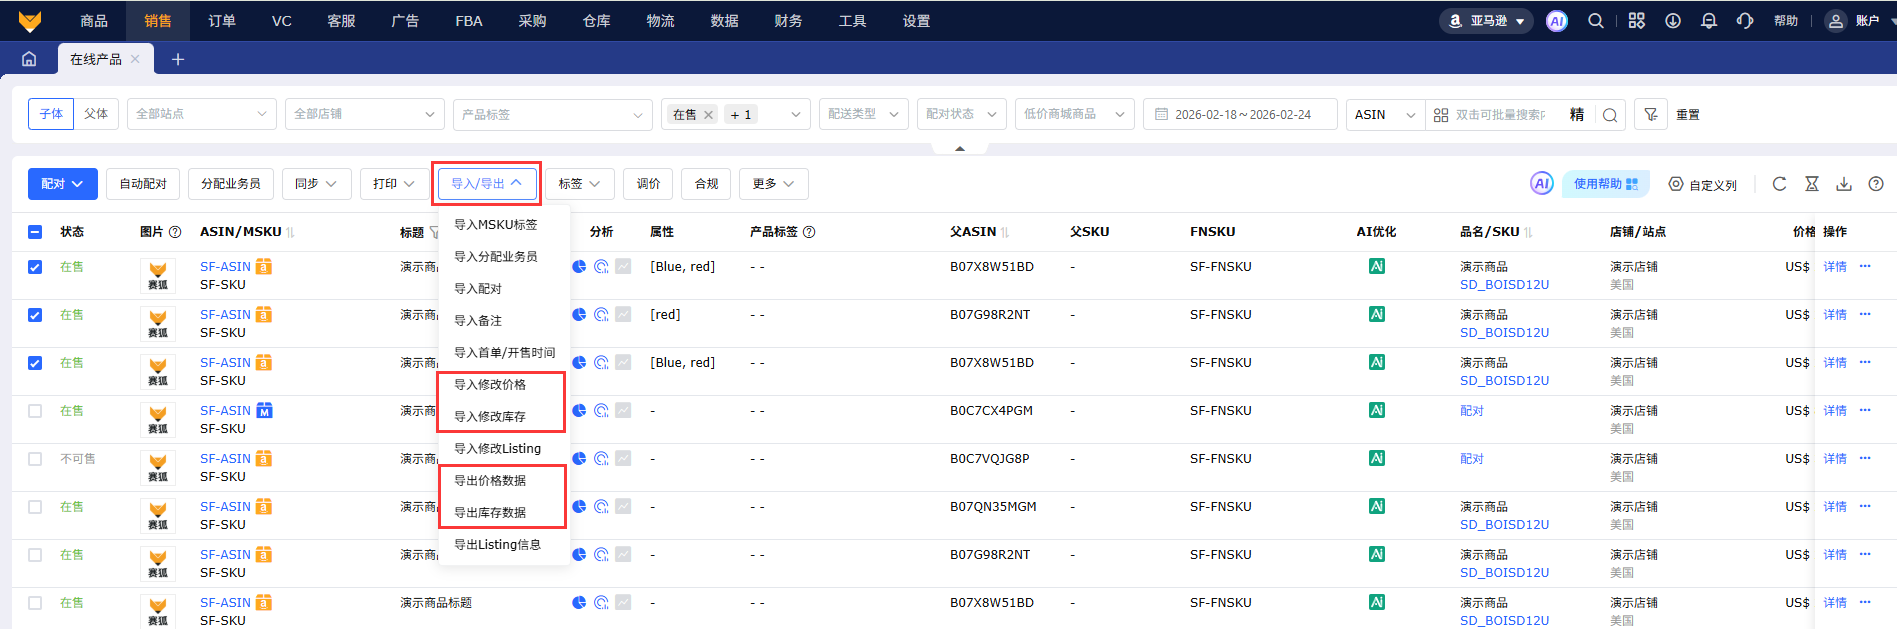
Task: Sort by ASIN/MSKU column
Action: (290, 232)
